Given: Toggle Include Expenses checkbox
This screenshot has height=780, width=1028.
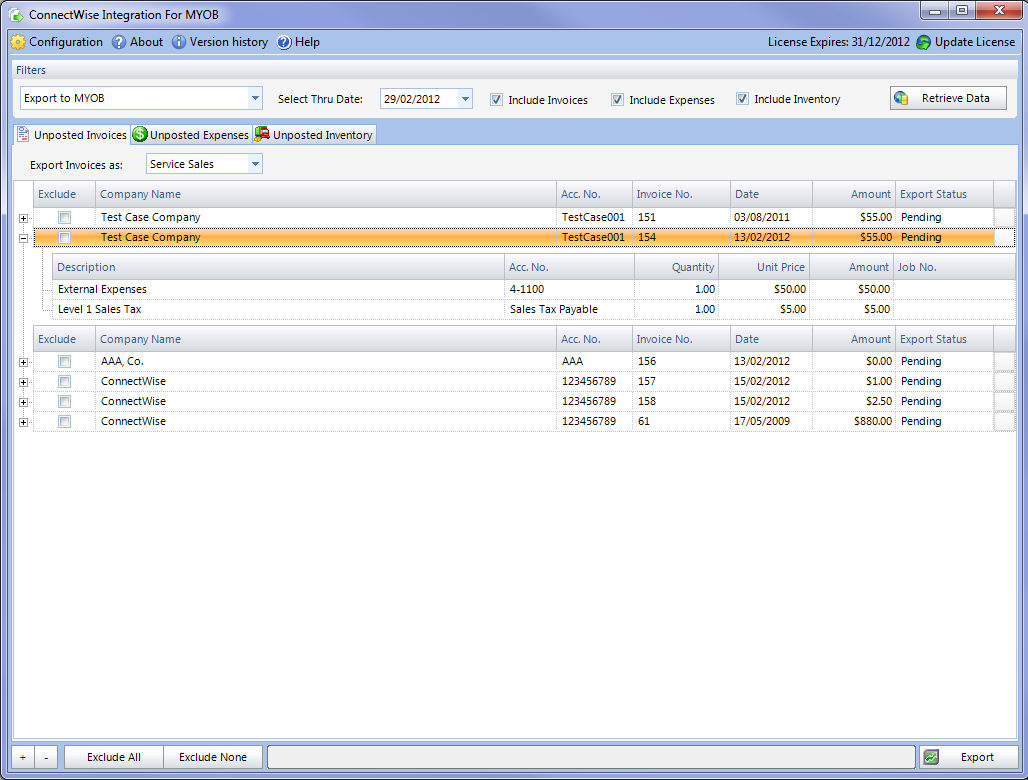Looking at the screenshot, I should click(x=617, y=100).
